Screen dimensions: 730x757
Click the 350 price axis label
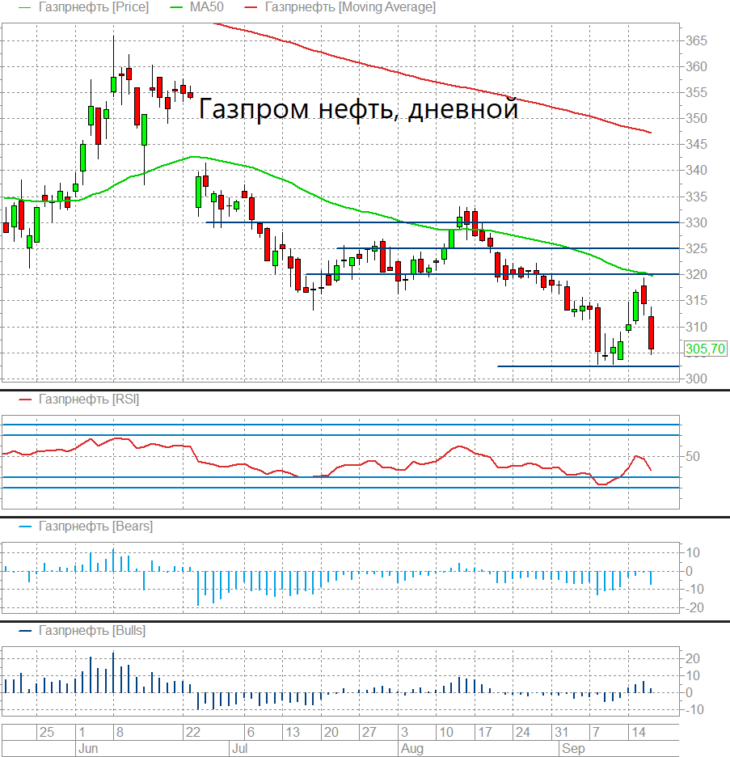point(696,118)
